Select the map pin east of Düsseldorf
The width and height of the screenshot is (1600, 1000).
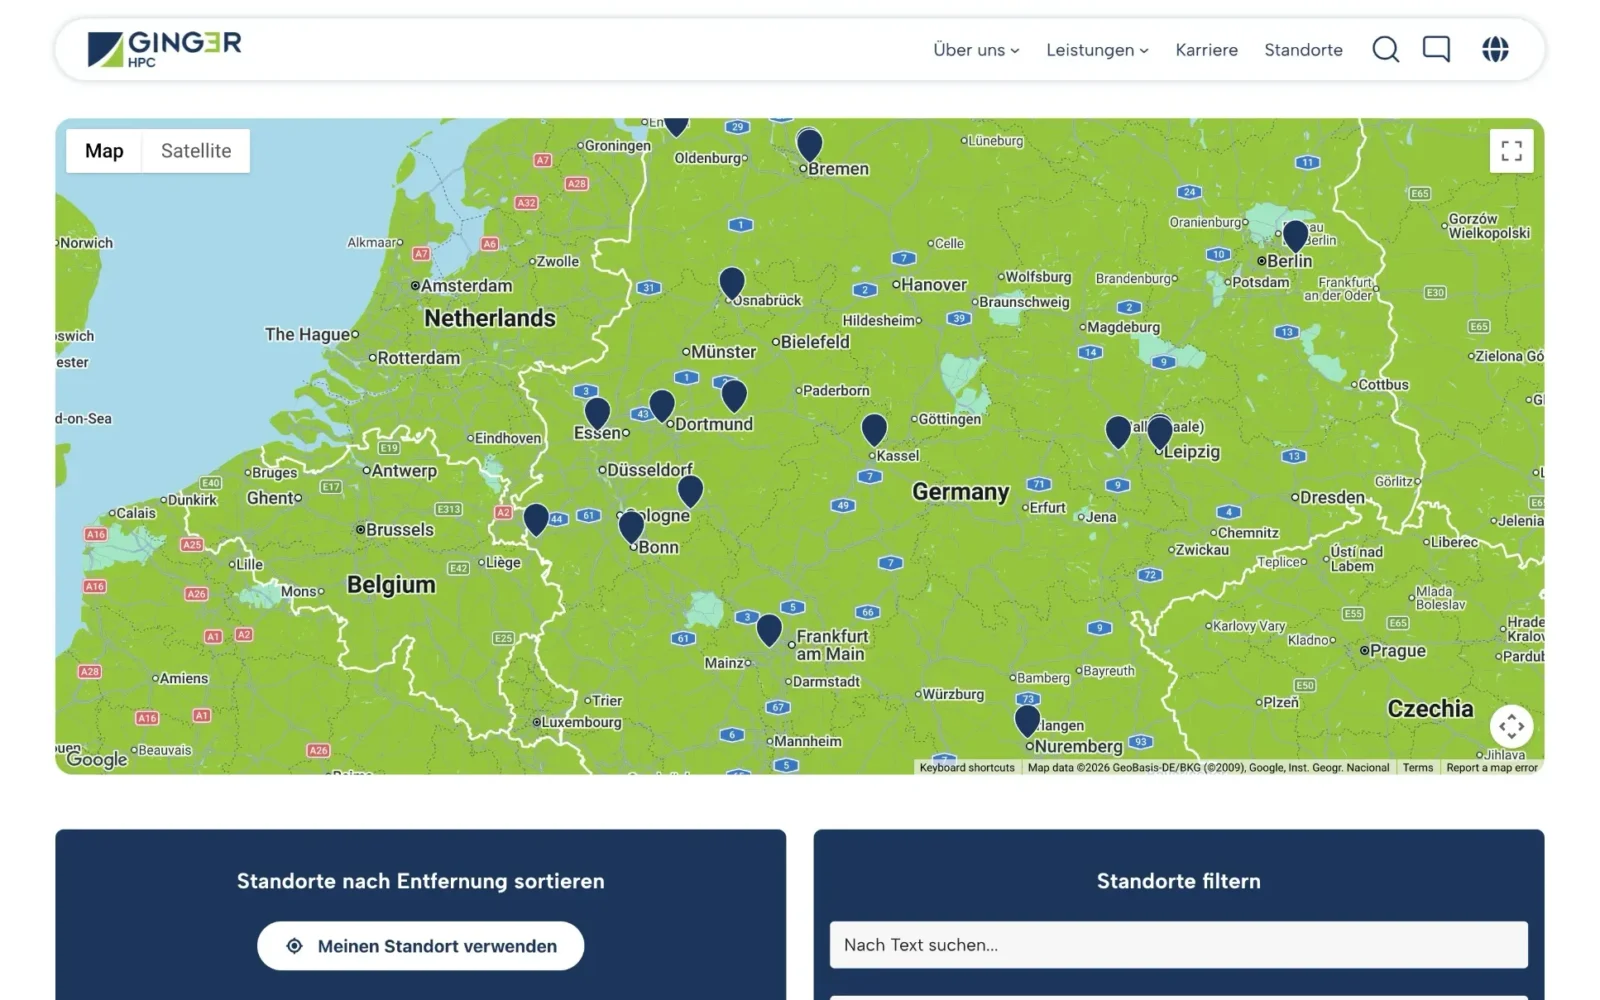690,491
